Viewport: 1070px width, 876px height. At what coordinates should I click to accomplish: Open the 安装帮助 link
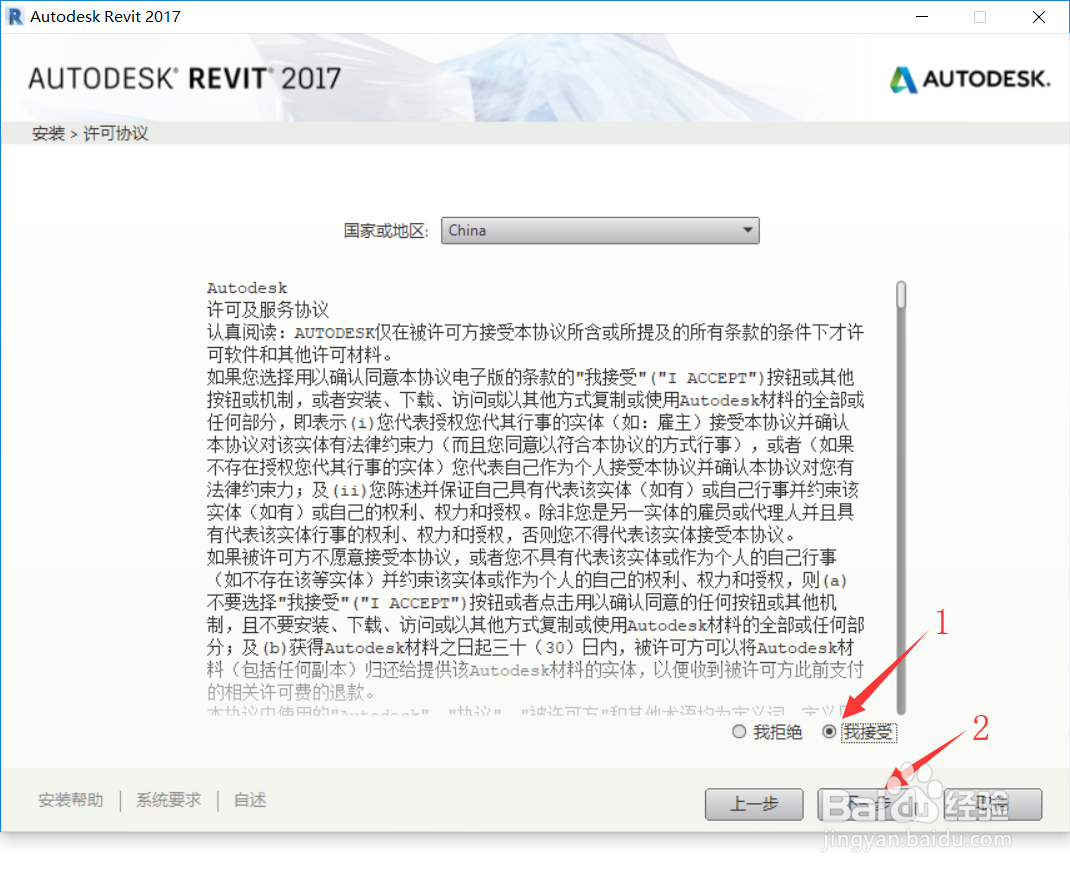pyautogui.click(x=71, y=800)
